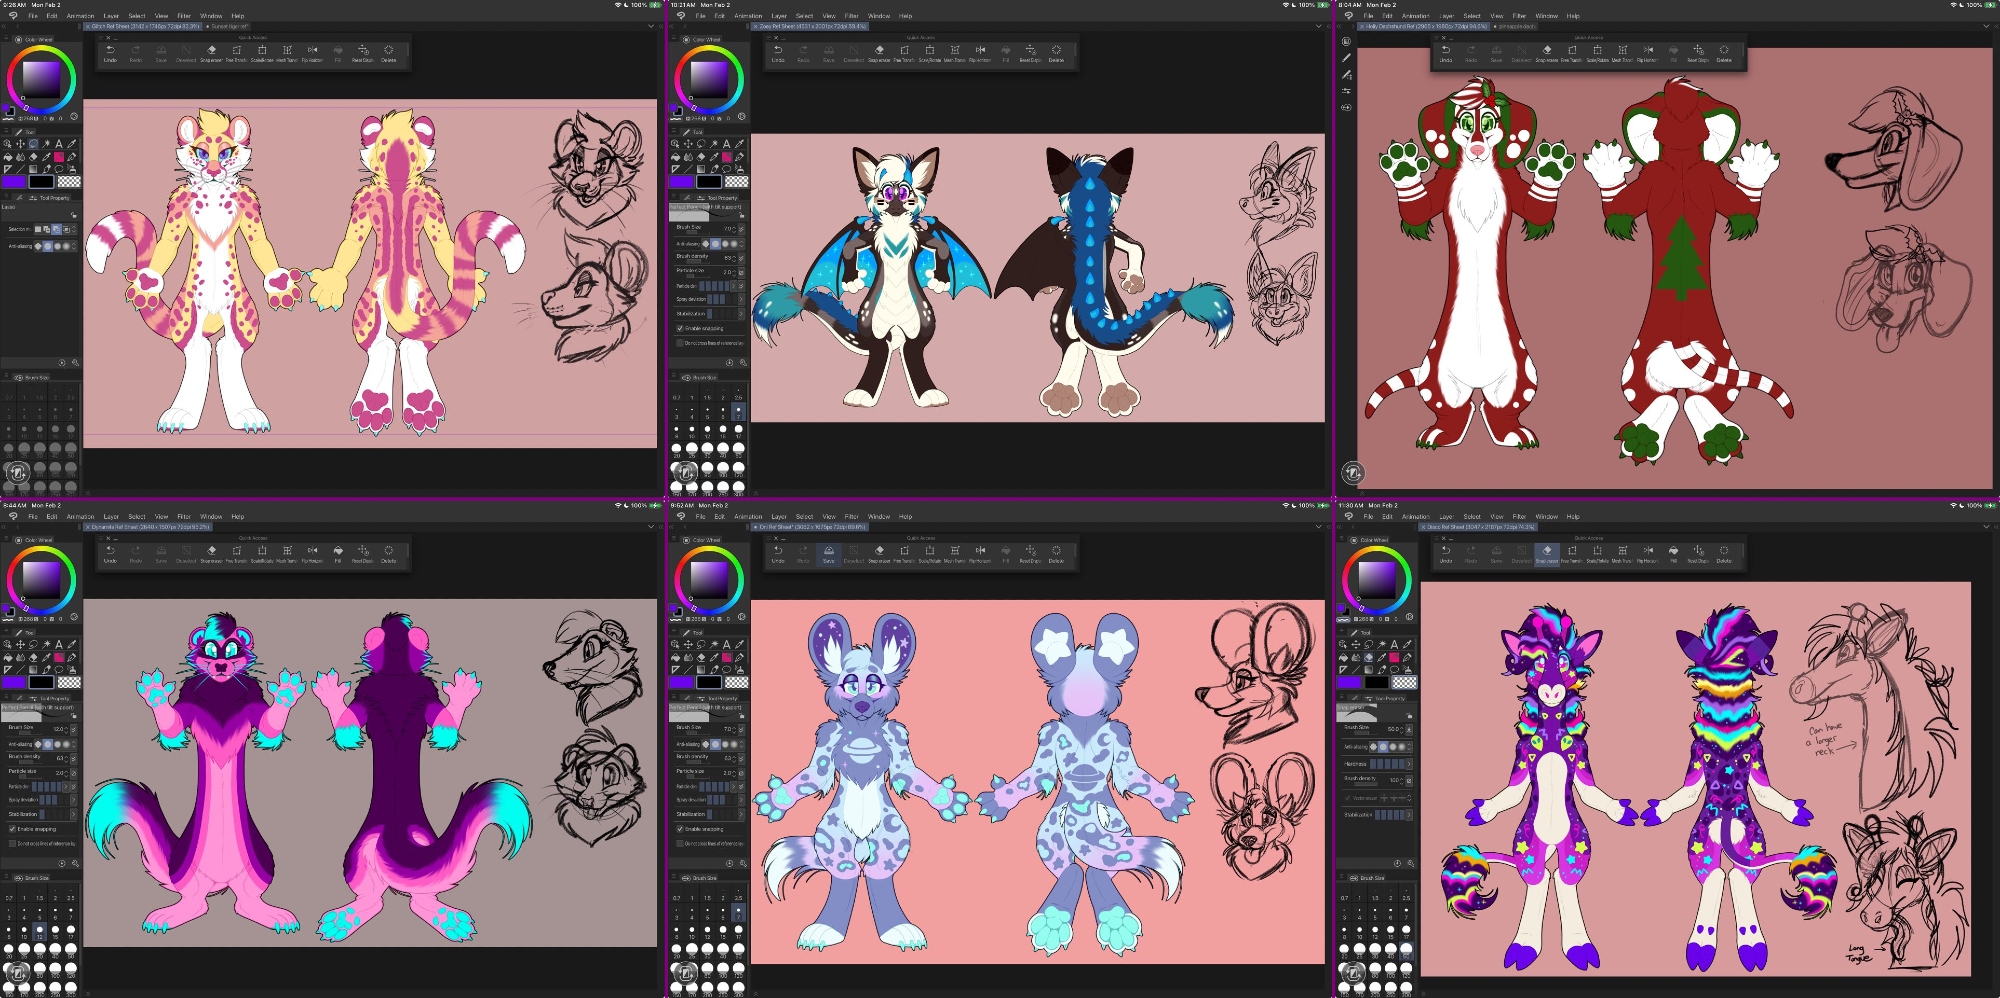Select the Eraser tool in Dynamite Ref Sheet window

(x=33, y=657)
